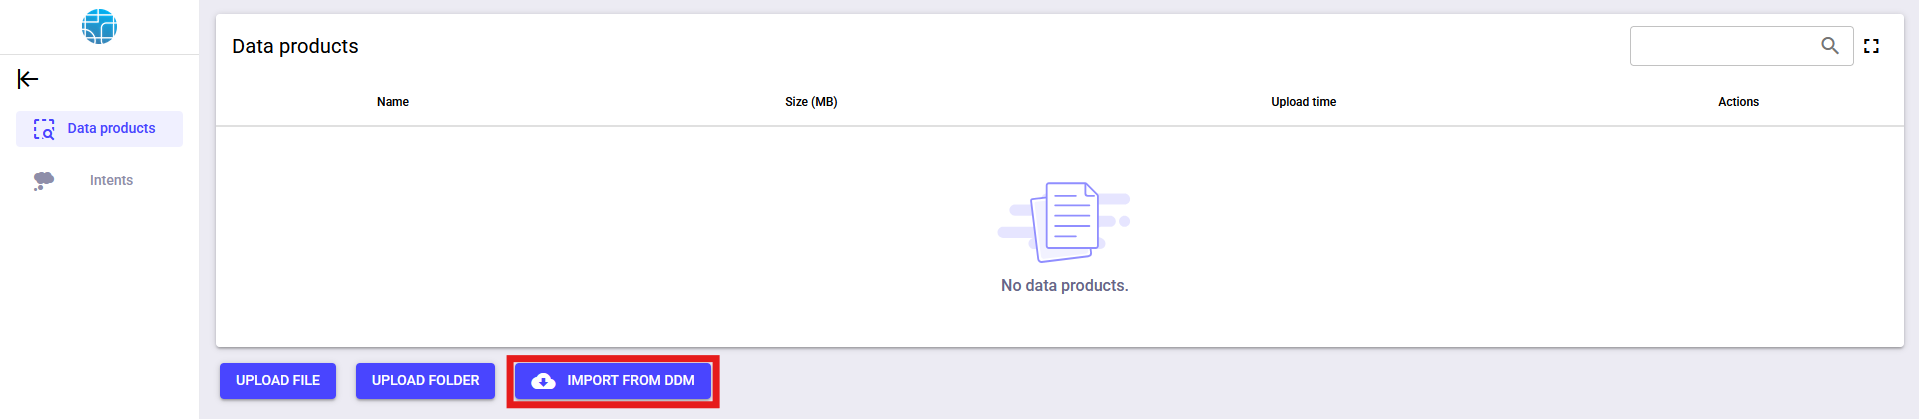
Task: Sort by the Size (MB) column header
Action: coord(811,102)
